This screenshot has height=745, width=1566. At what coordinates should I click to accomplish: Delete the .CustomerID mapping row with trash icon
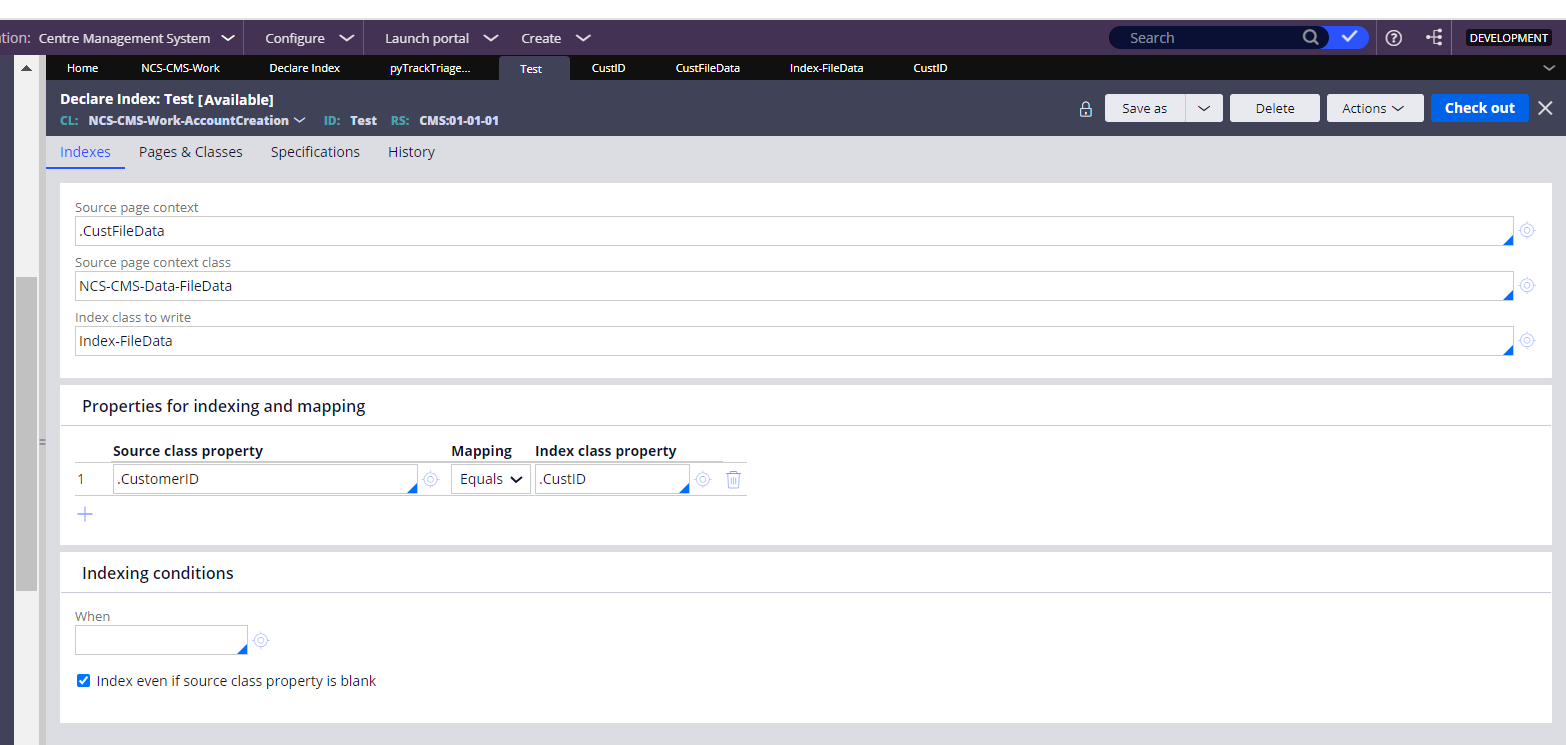click(733, 479)
